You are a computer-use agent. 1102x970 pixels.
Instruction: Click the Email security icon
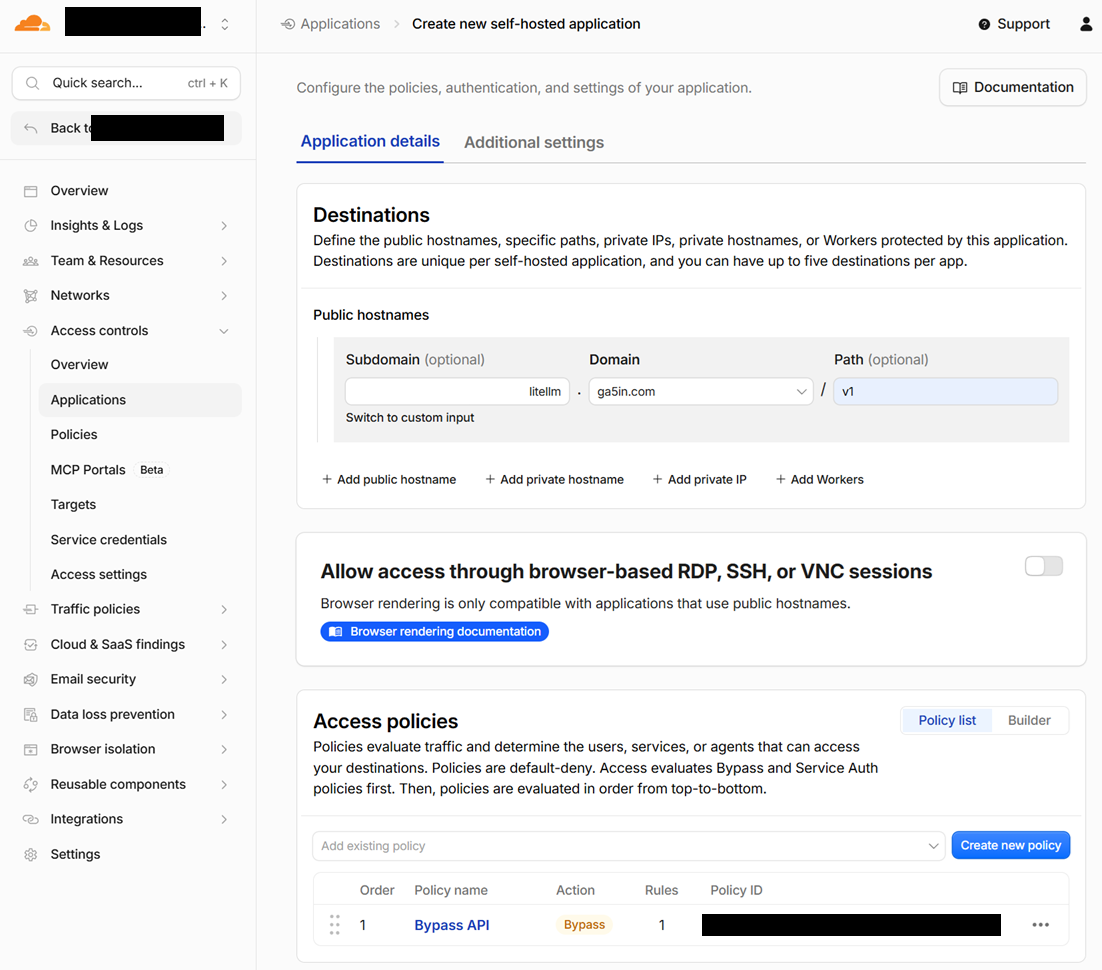[30, 680]
